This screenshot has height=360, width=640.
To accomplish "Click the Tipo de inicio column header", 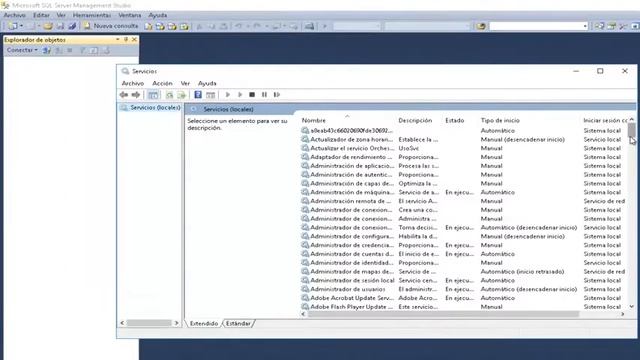I will point(500,120).
